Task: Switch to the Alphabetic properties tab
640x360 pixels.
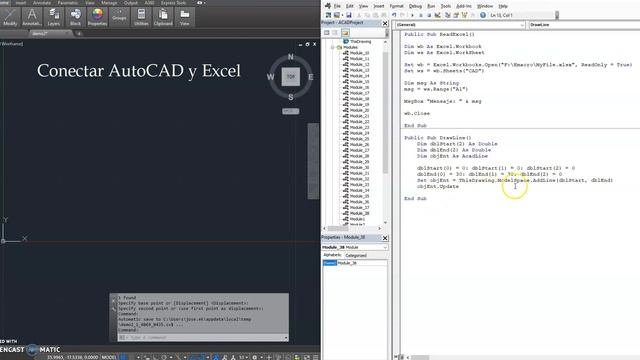Action: 332,255
